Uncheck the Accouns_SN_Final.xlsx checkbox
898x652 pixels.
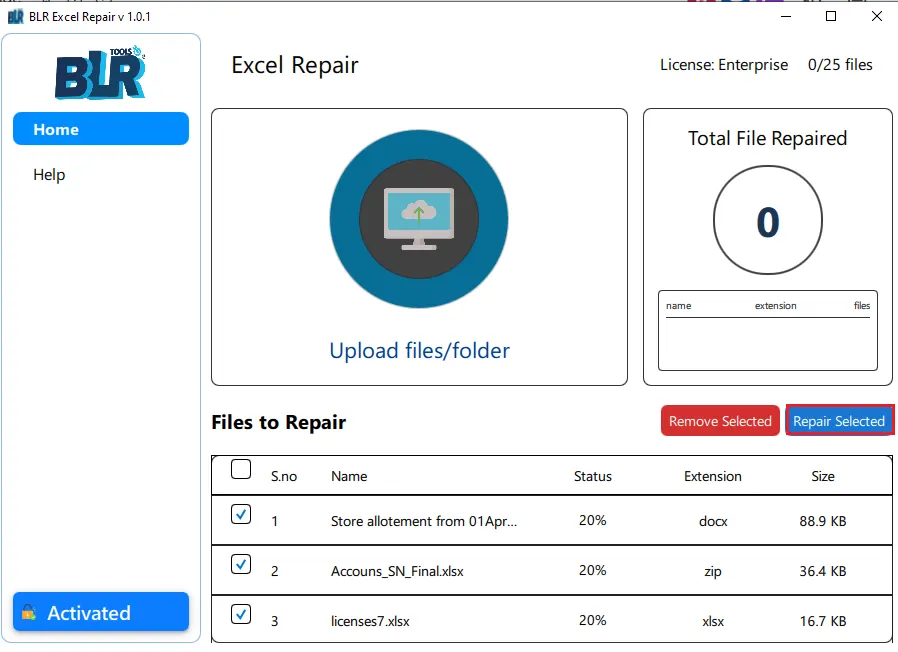click(240, 564)
